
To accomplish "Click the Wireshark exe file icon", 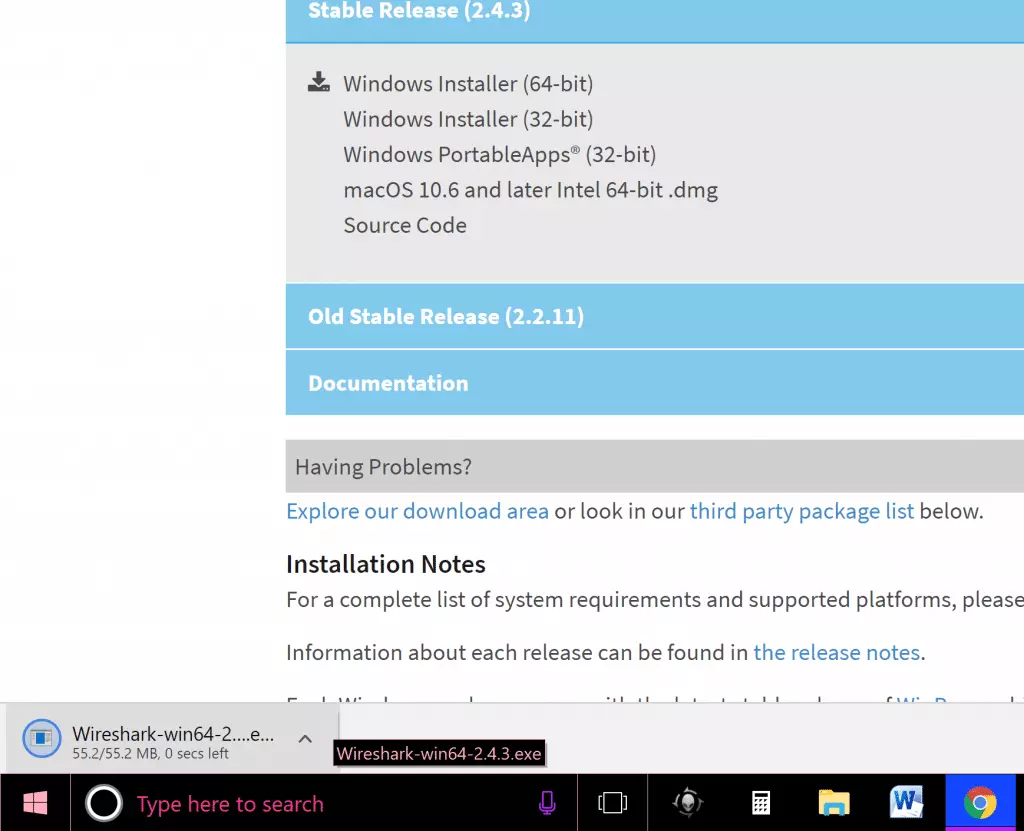I will (42, 738).
